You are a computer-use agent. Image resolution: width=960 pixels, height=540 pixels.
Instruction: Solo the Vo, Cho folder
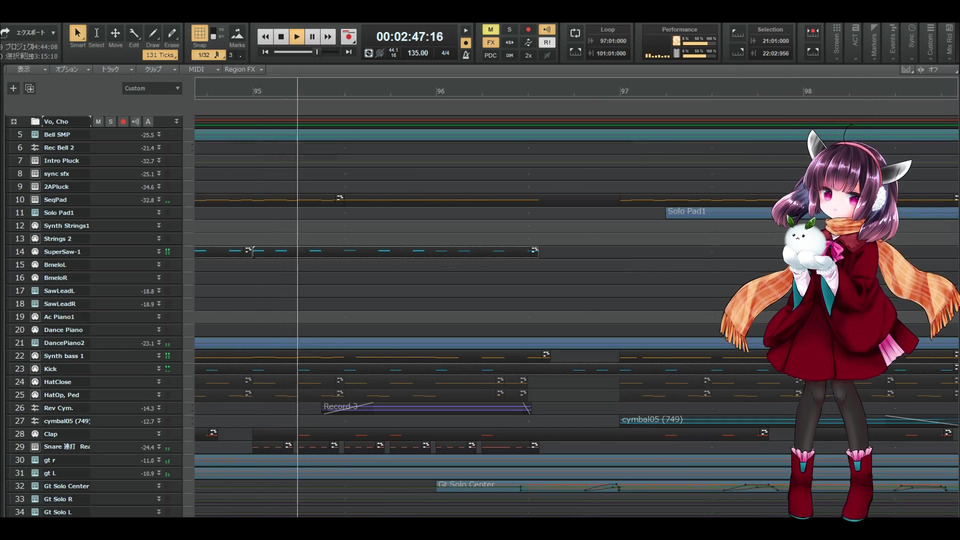[111, 121]
